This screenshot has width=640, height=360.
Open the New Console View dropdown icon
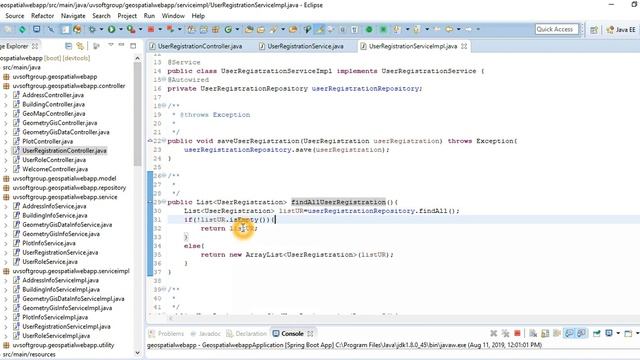pyautogui.click(x=629, y=333)
